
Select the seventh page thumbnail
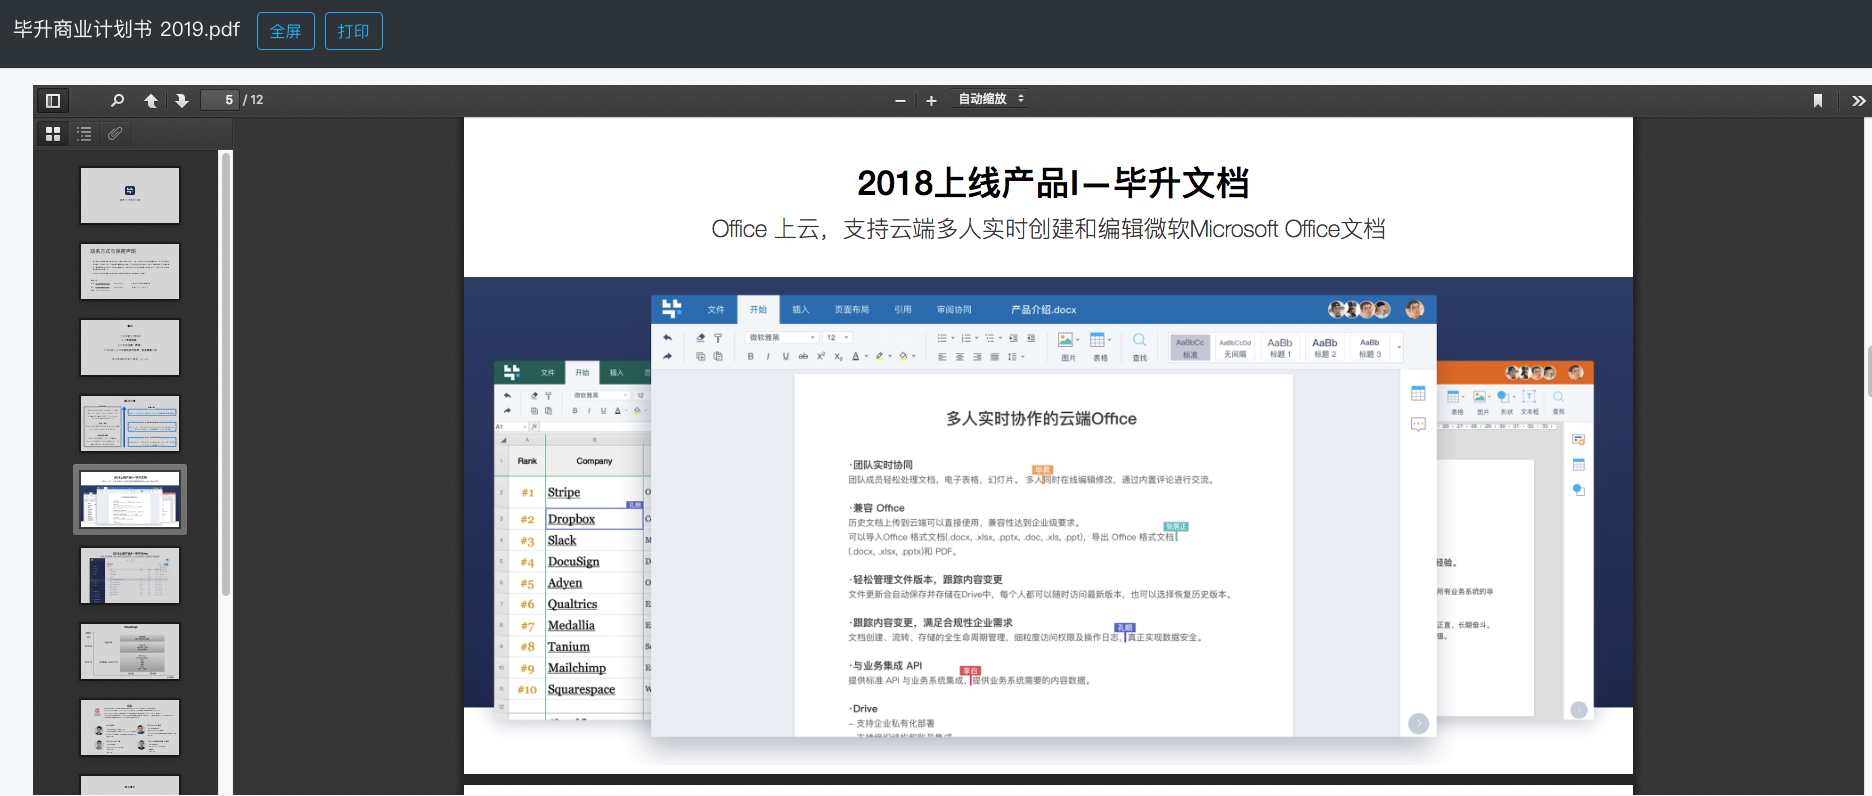130,651
